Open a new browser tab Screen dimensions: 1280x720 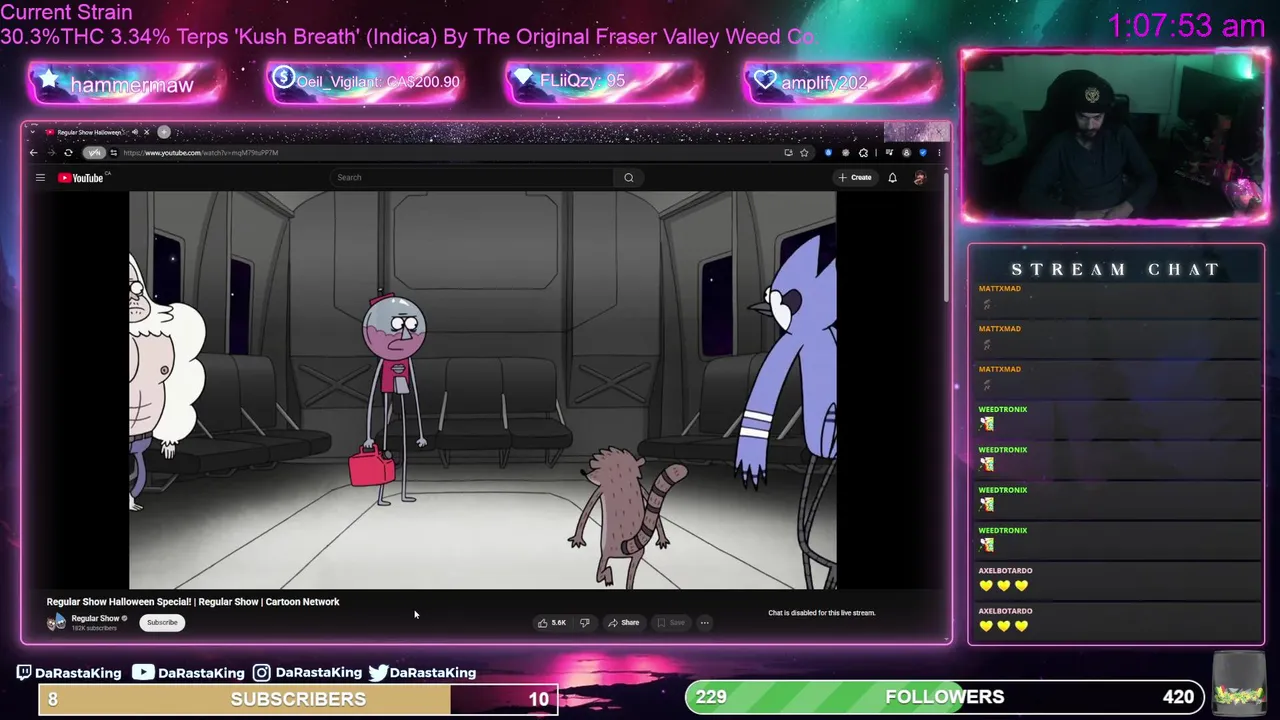tap(164, 132)
